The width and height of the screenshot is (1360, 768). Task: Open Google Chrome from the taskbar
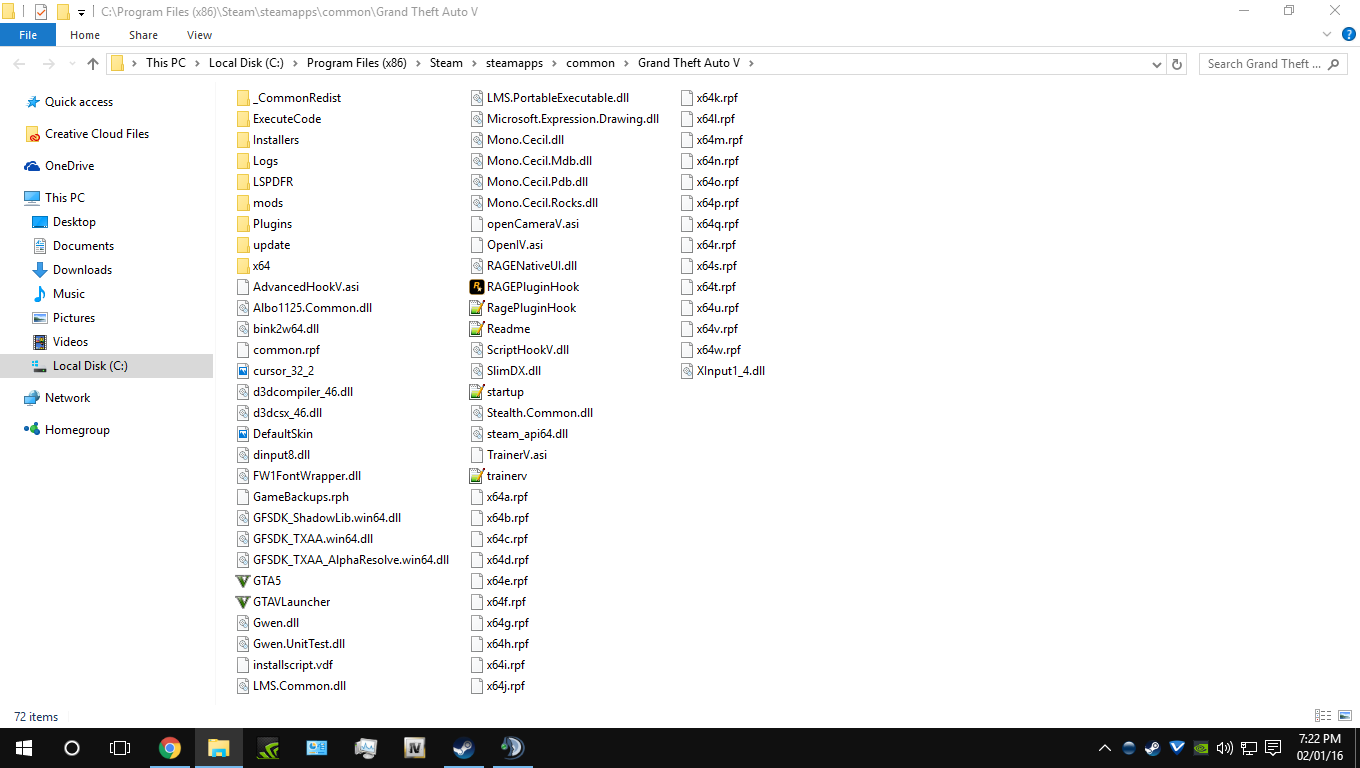click(x=170, y=748)
